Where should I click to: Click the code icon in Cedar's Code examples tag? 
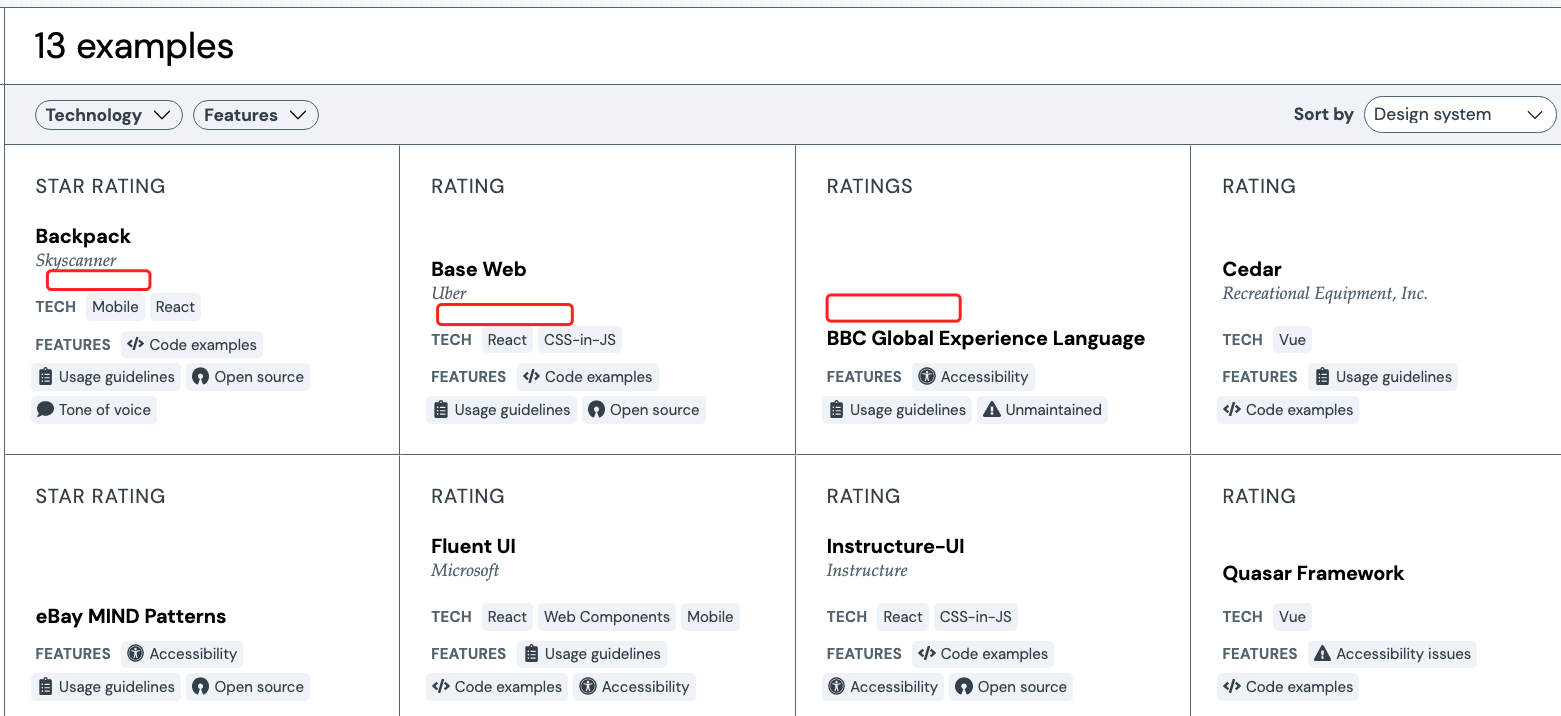point(1232,410)
